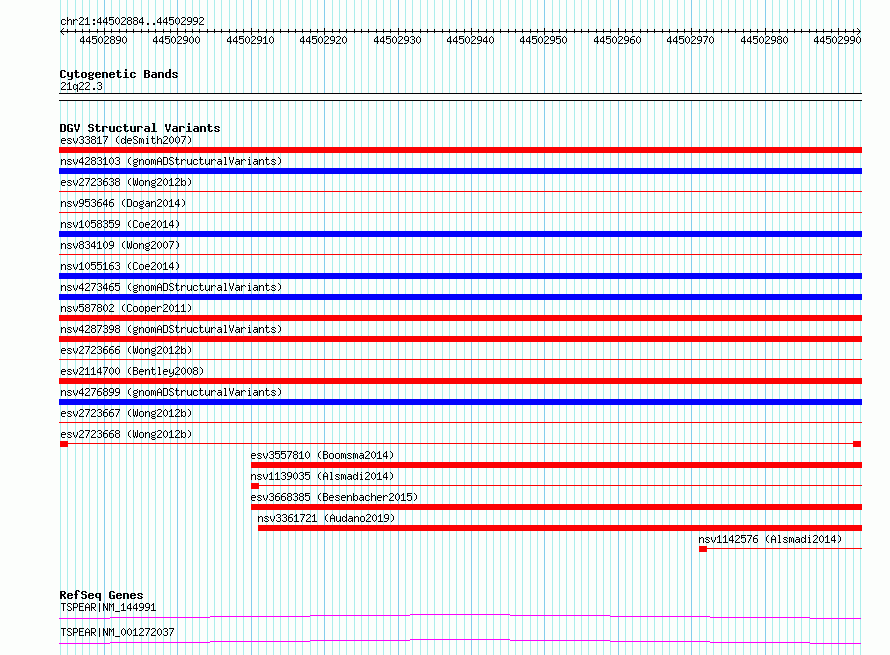Click the chr21:44502884..44502992 coordinate label
Image resolution: width=890 pixels, height=655 pixels.
[132, 21]
